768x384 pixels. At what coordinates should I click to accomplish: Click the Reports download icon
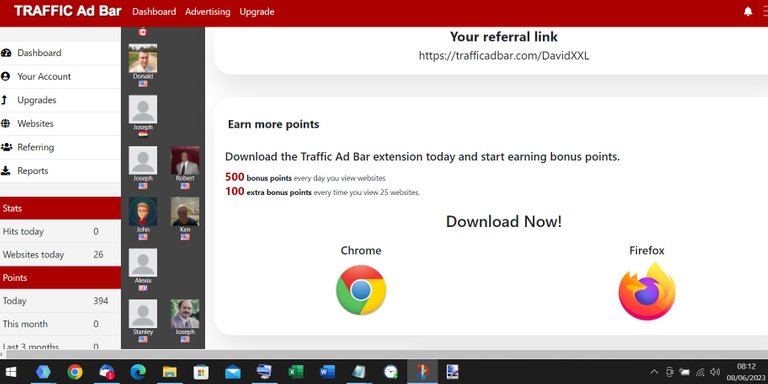[5, 170]
